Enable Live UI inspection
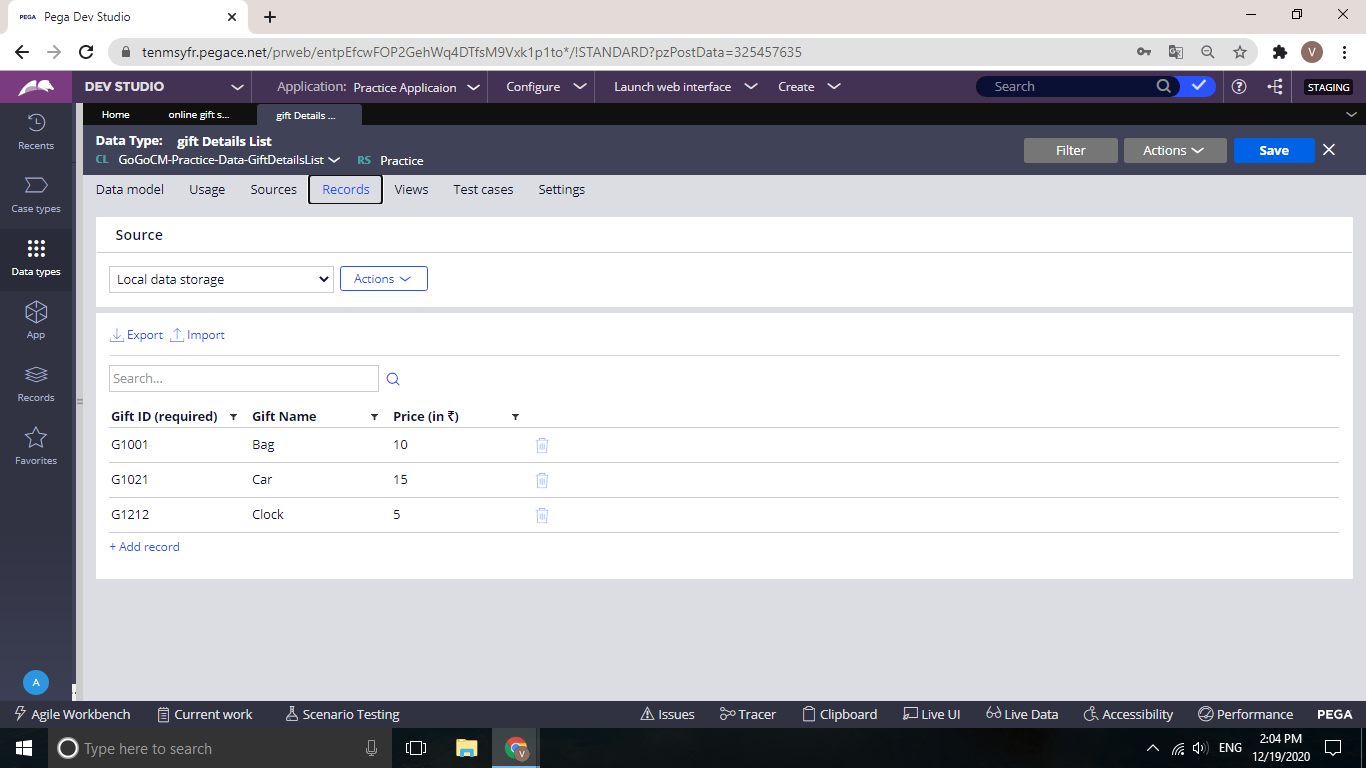 point(931,714)
